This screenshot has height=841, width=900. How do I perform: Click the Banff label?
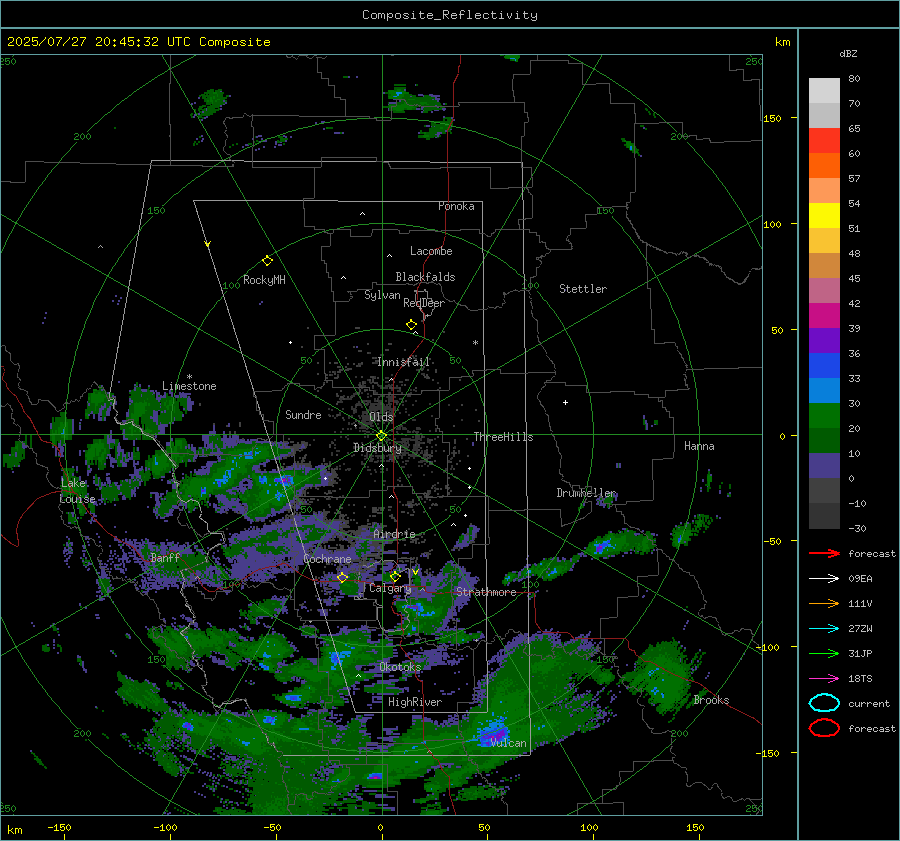pyautogui.click(x=165, y=557)
